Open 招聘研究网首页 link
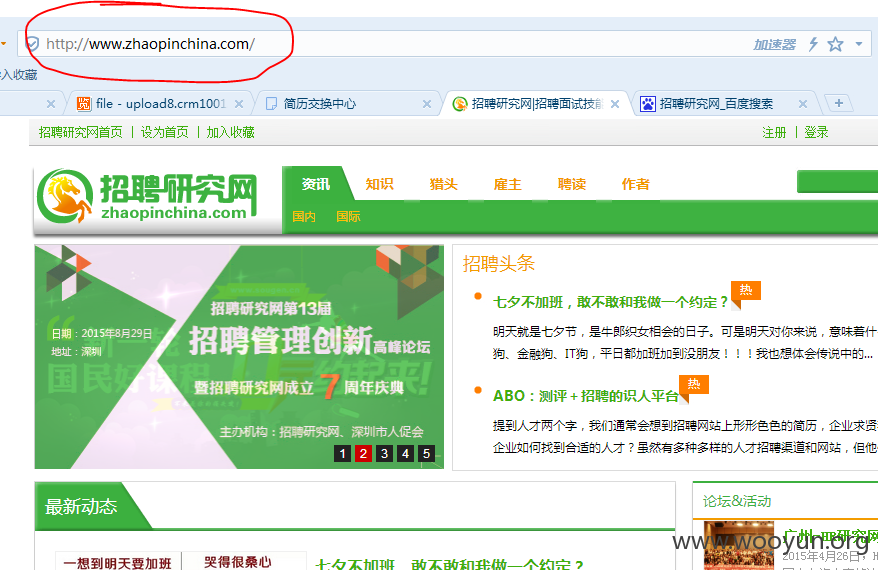Image resolution: width=878 pixels, height=570 pixels. [81, 132]
